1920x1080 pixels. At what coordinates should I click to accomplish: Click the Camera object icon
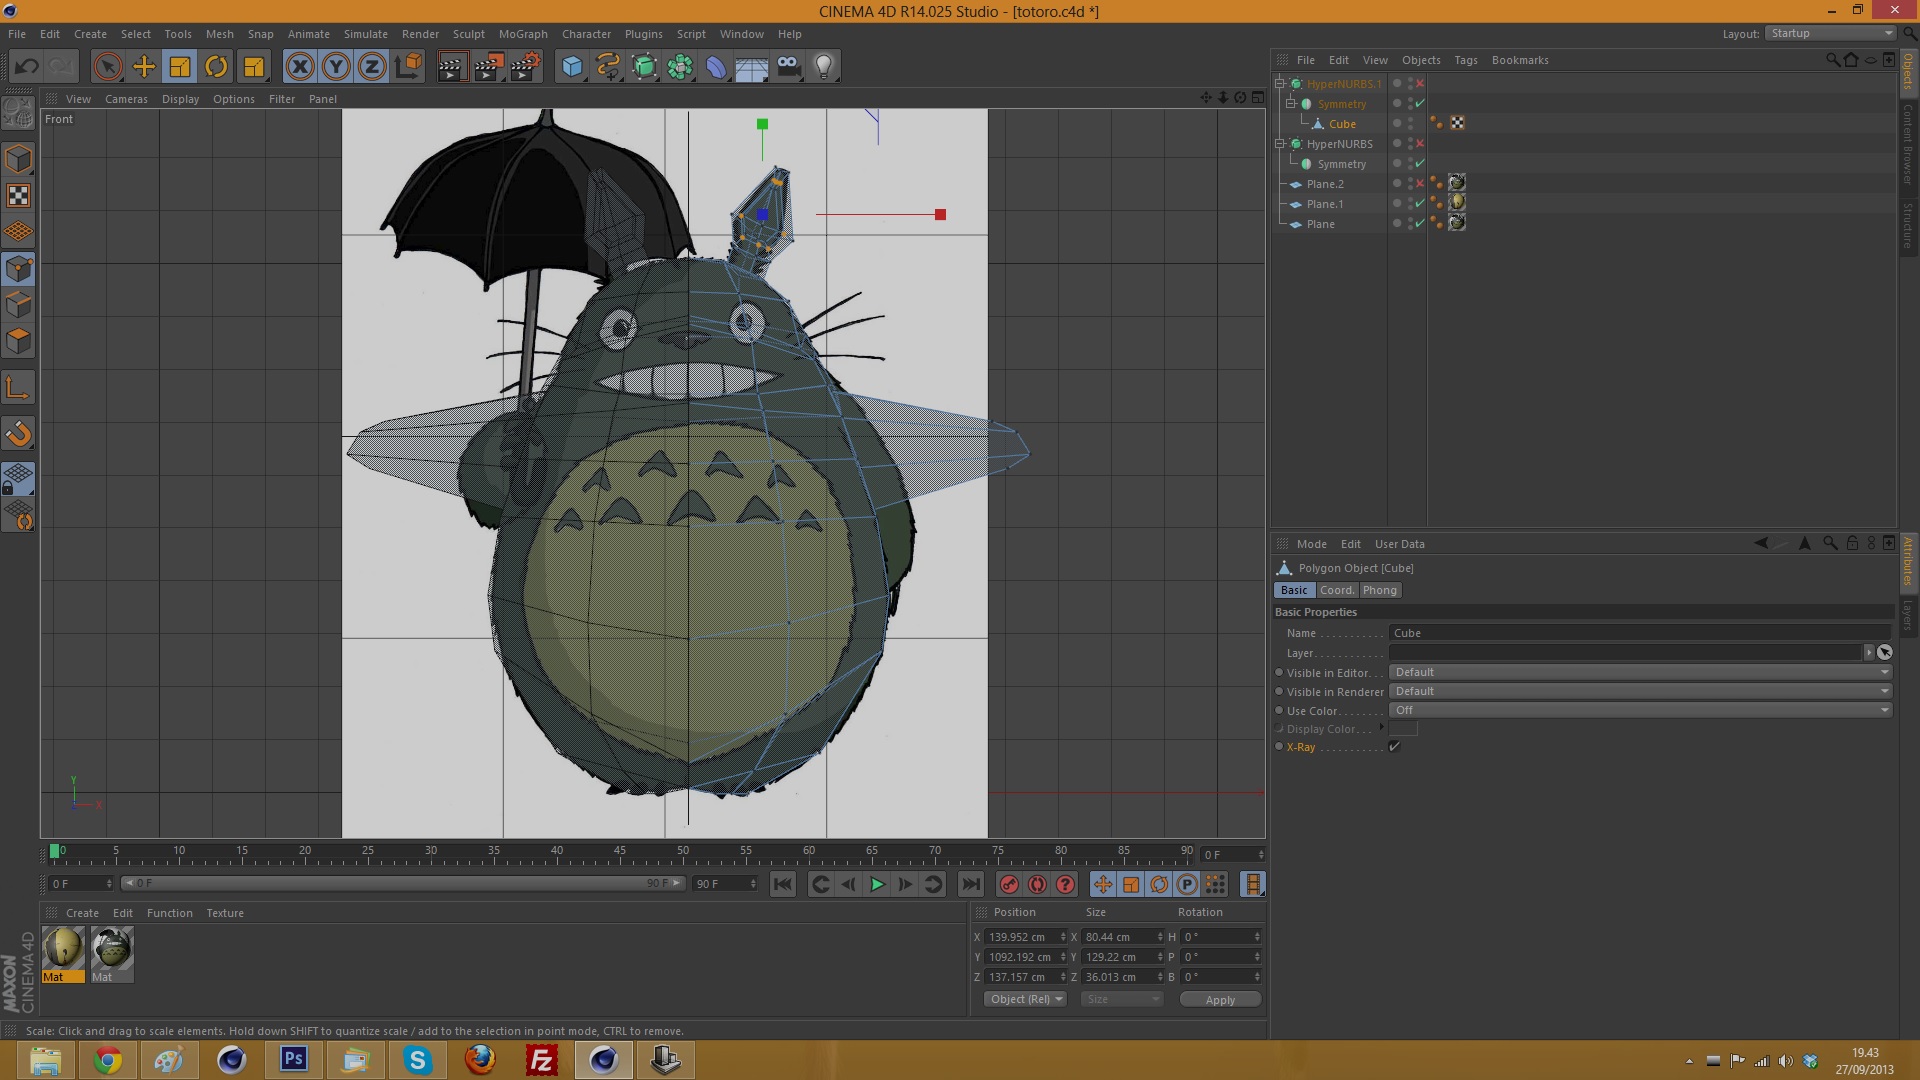(x=788, y=67)
